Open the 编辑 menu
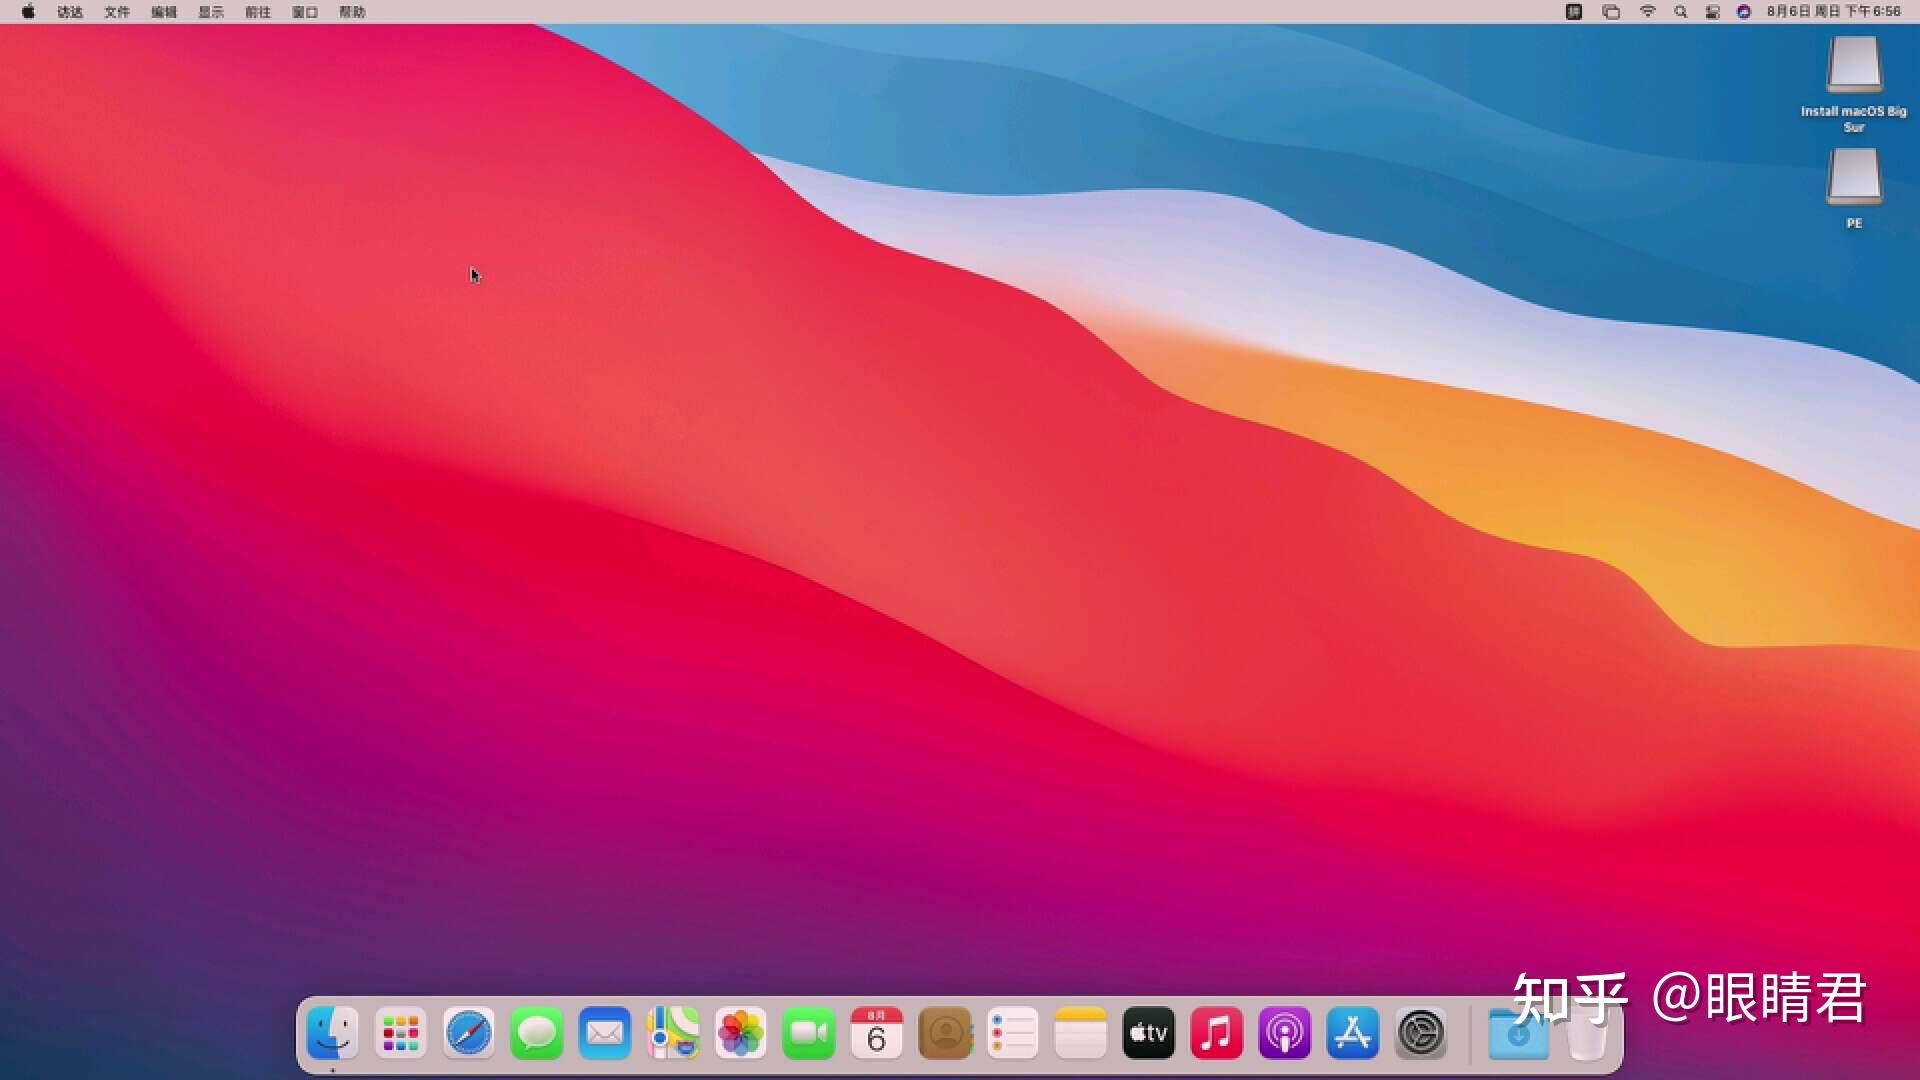Viewport: 1920px width, 1080px height. [164, 12]
